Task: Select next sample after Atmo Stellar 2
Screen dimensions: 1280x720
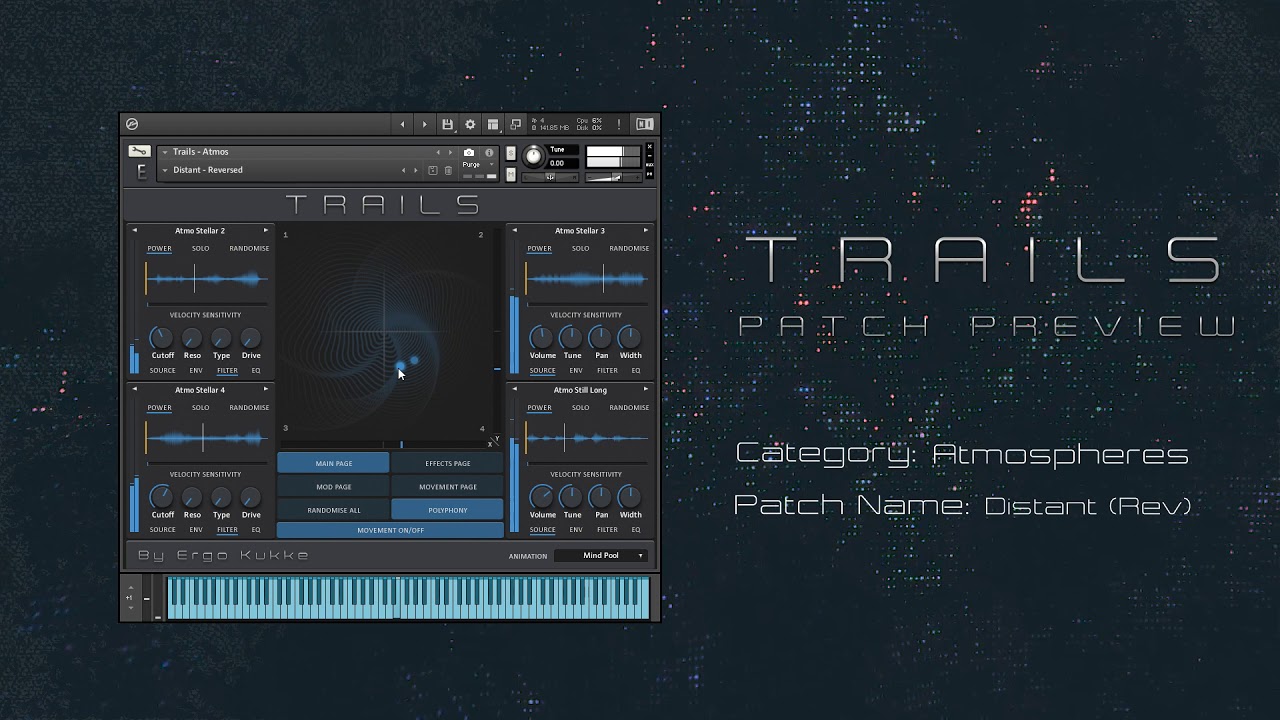Action: (265, 230)
